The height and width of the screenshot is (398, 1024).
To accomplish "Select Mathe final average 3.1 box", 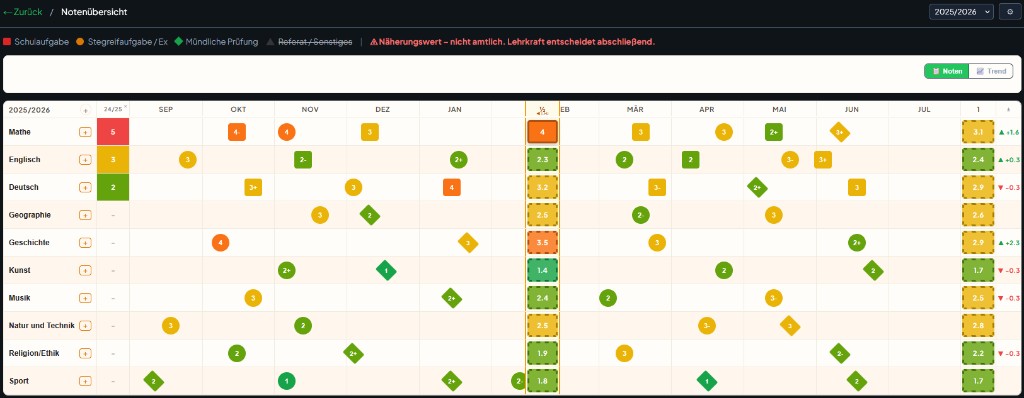I will [x=978, y=132].
